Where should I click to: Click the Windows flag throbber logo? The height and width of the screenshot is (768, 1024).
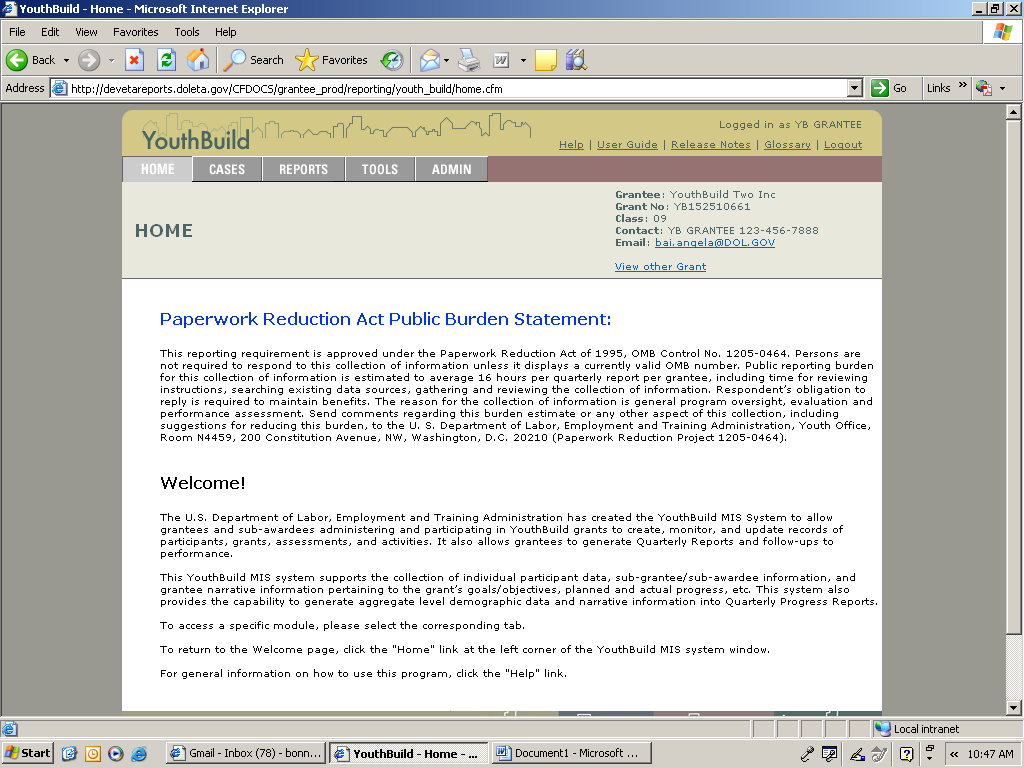(x=1002, y=32)
